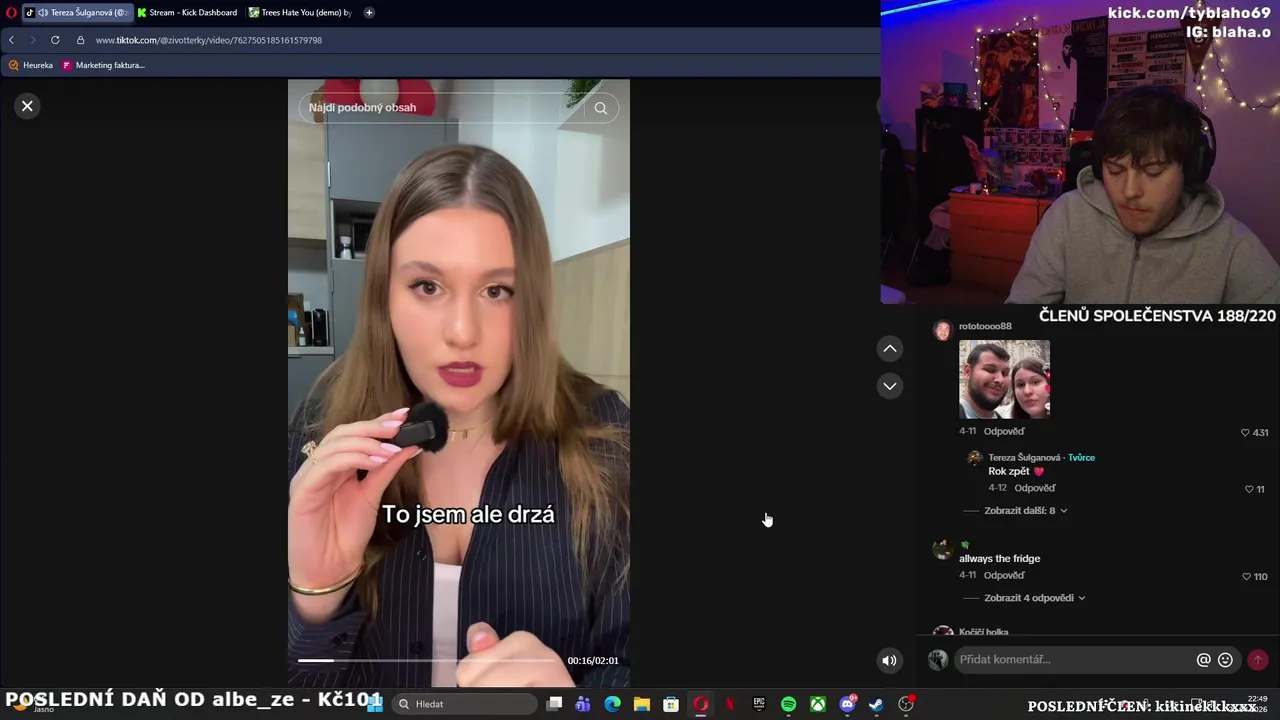Open Microsoft Store from taskbar

[671, 704]
